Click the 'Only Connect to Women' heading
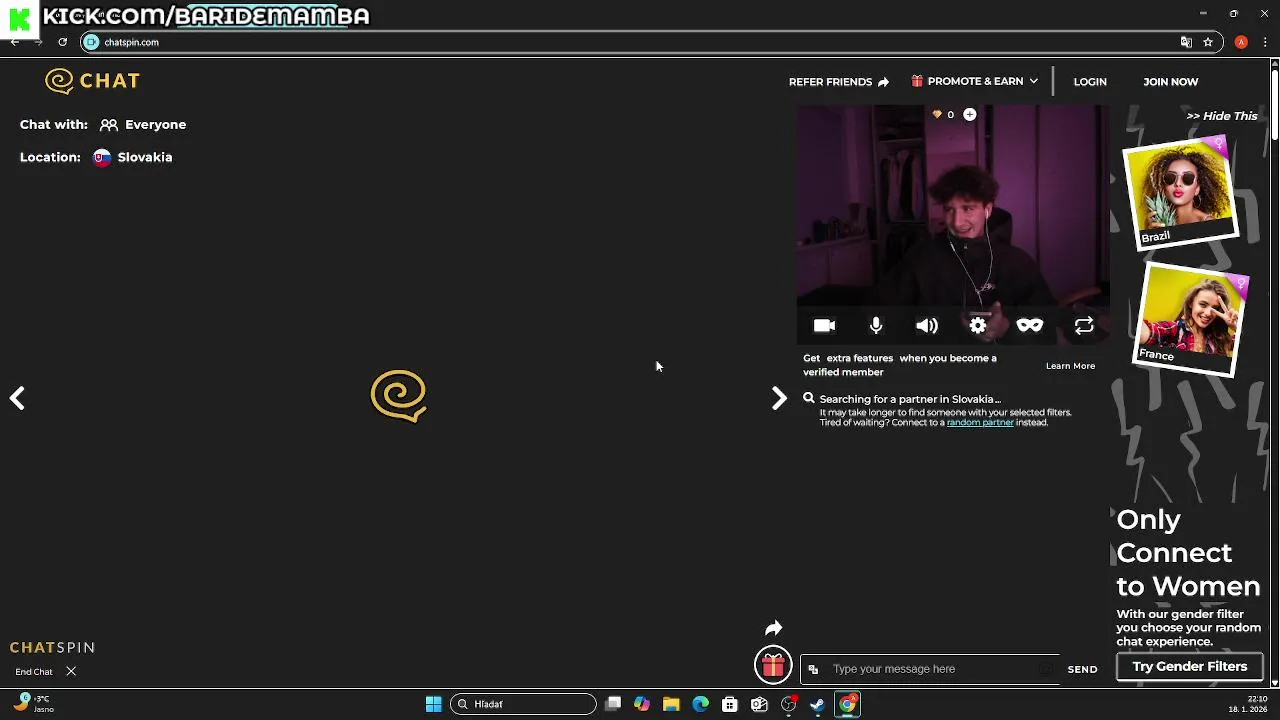This screenshot has width=1280, height=720. [1188, 553]
